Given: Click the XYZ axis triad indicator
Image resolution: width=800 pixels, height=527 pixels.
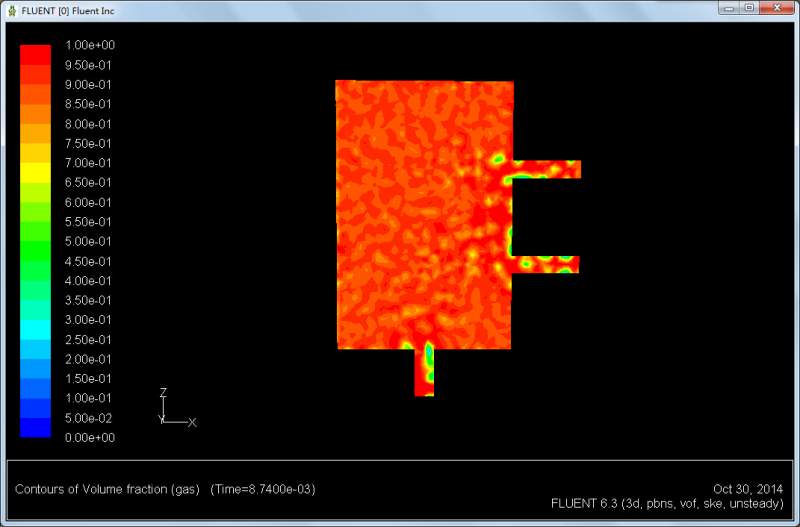Looking at the screenshot, I should pyautogui.click(x=177, y=408).
